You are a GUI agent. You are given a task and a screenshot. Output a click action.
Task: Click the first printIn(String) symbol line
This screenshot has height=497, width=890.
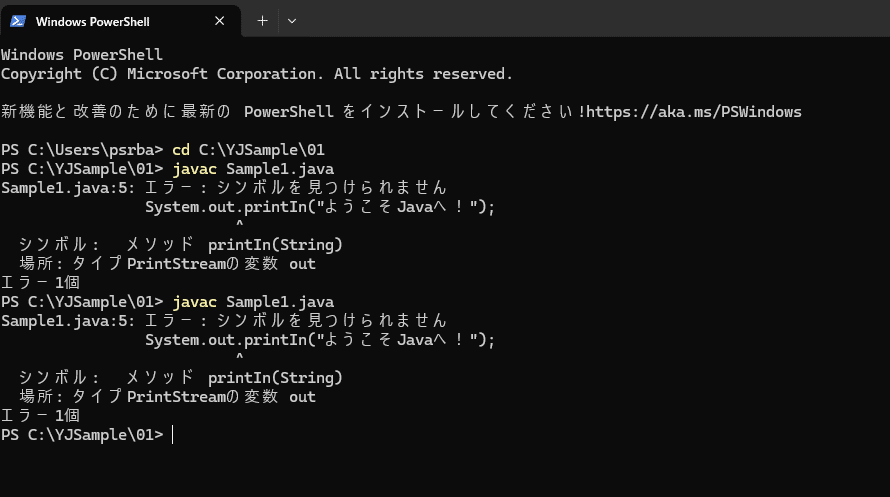(181, 245)
